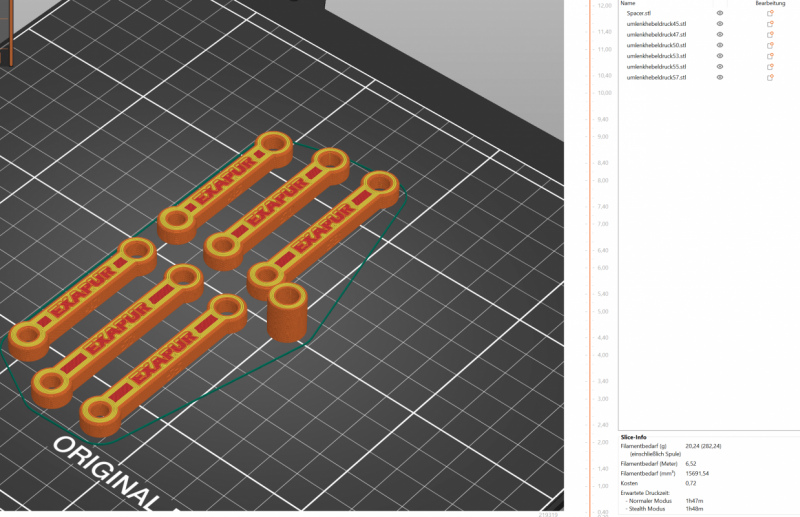The width and height of the screenshot is (800, 517).
Task: Click the Filamentbedarf (Meter) label
Action: click(x=649, y=464)
